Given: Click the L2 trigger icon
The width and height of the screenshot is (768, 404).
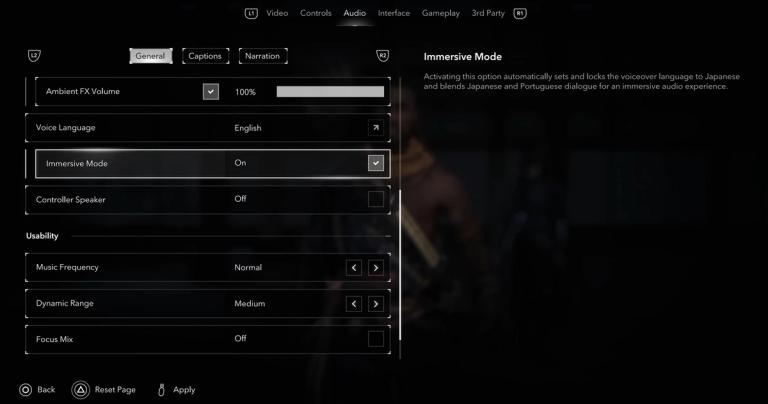Looking at the screenshot, I should point(34,56).
